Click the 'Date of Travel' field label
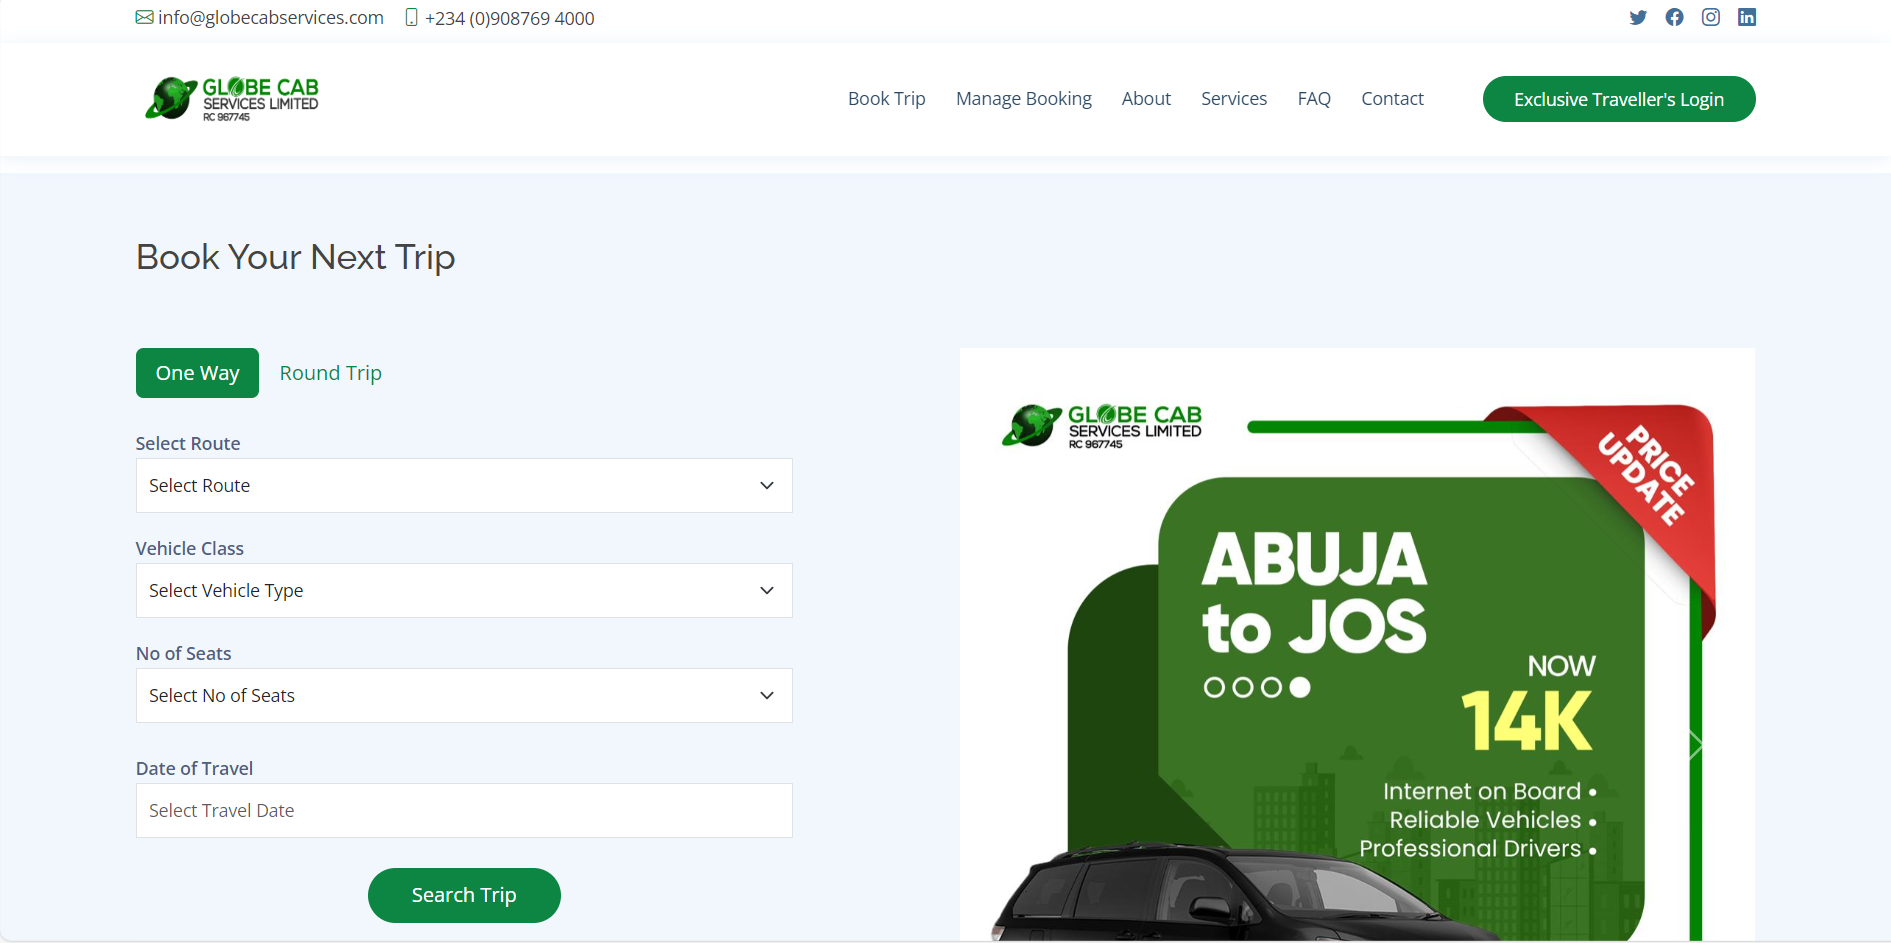 coord(195,768)
